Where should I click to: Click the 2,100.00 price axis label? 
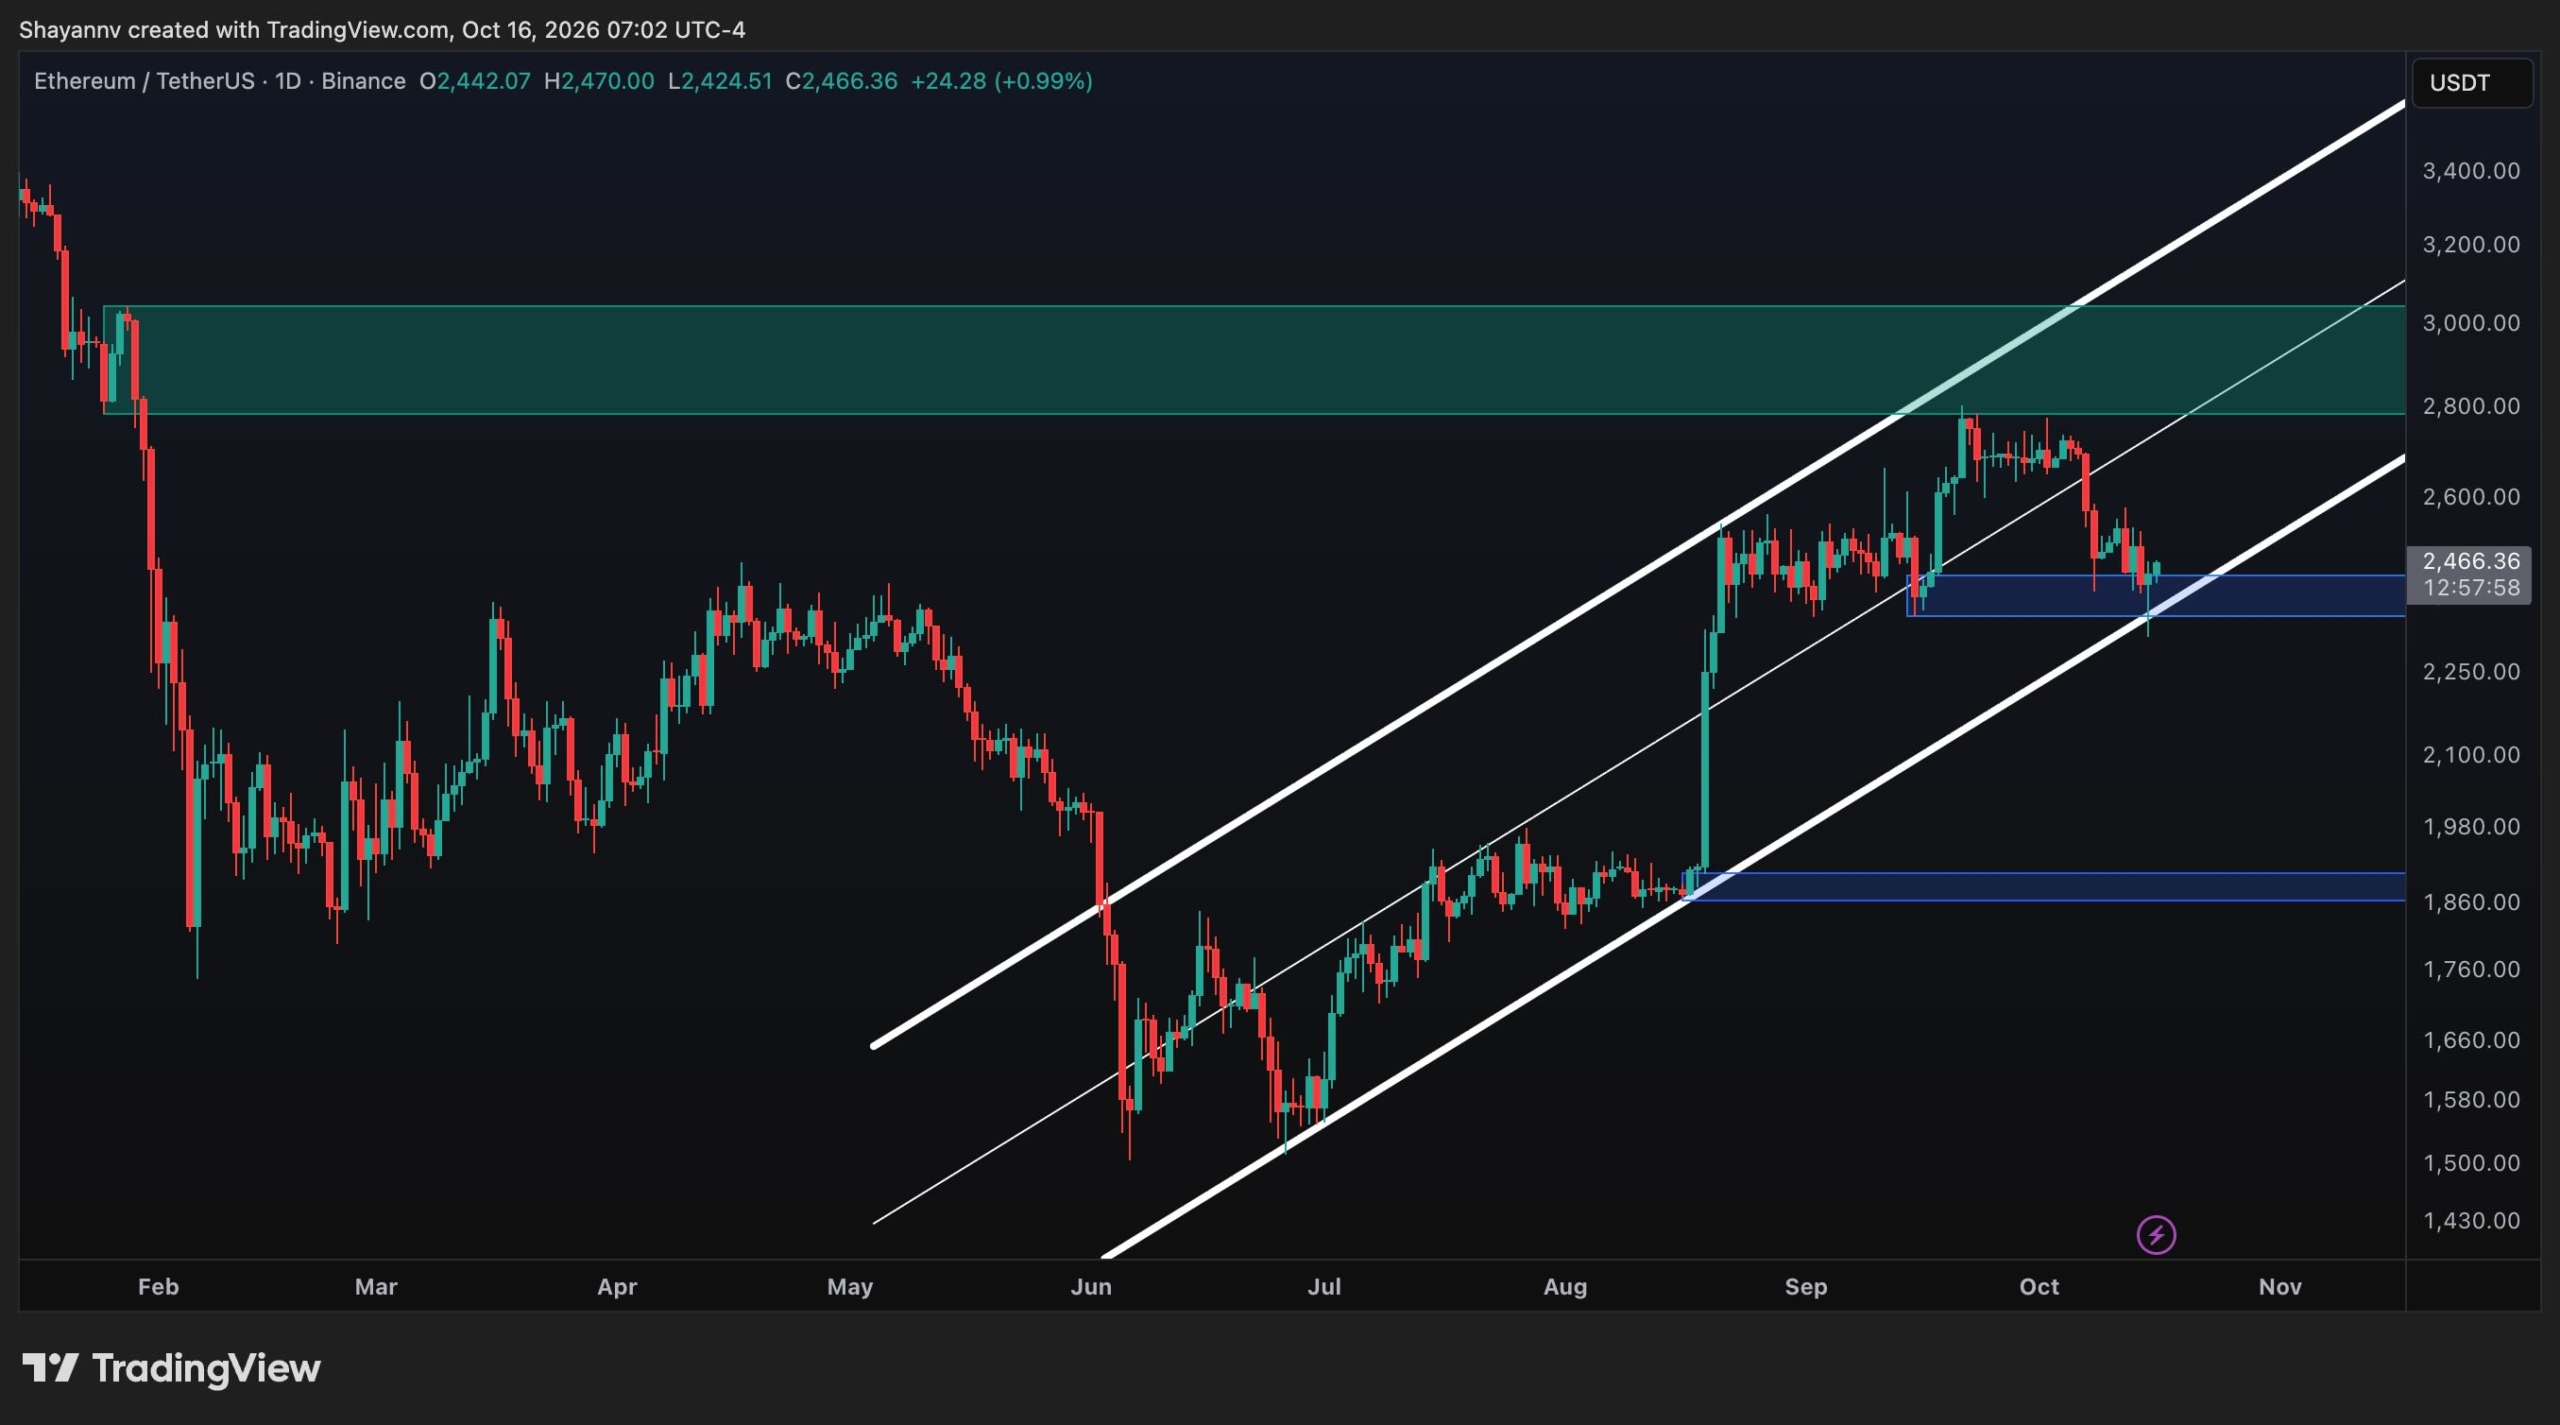click(2470, 755)
